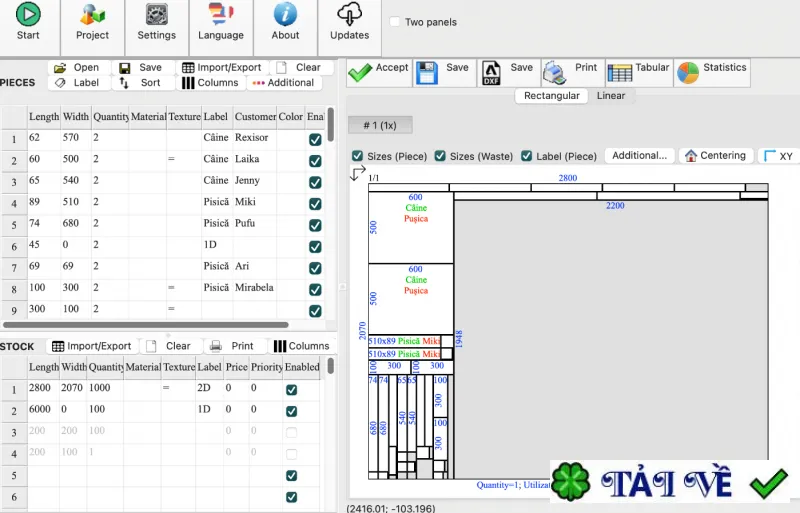Disable piece row Rexisor checkbox

pyautogui.click(x=315, y=139)
